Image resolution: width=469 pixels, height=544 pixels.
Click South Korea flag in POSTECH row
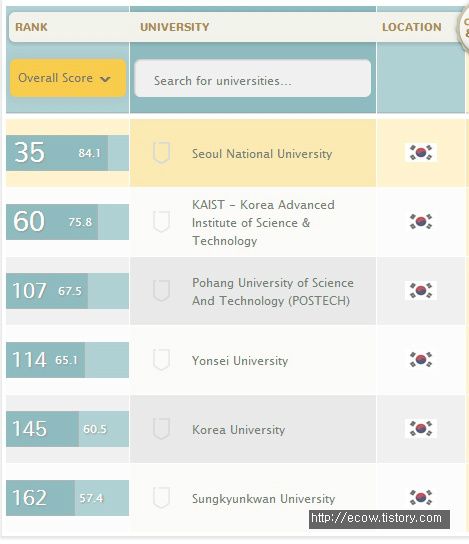pyautogui.click(x=421, y=290)
